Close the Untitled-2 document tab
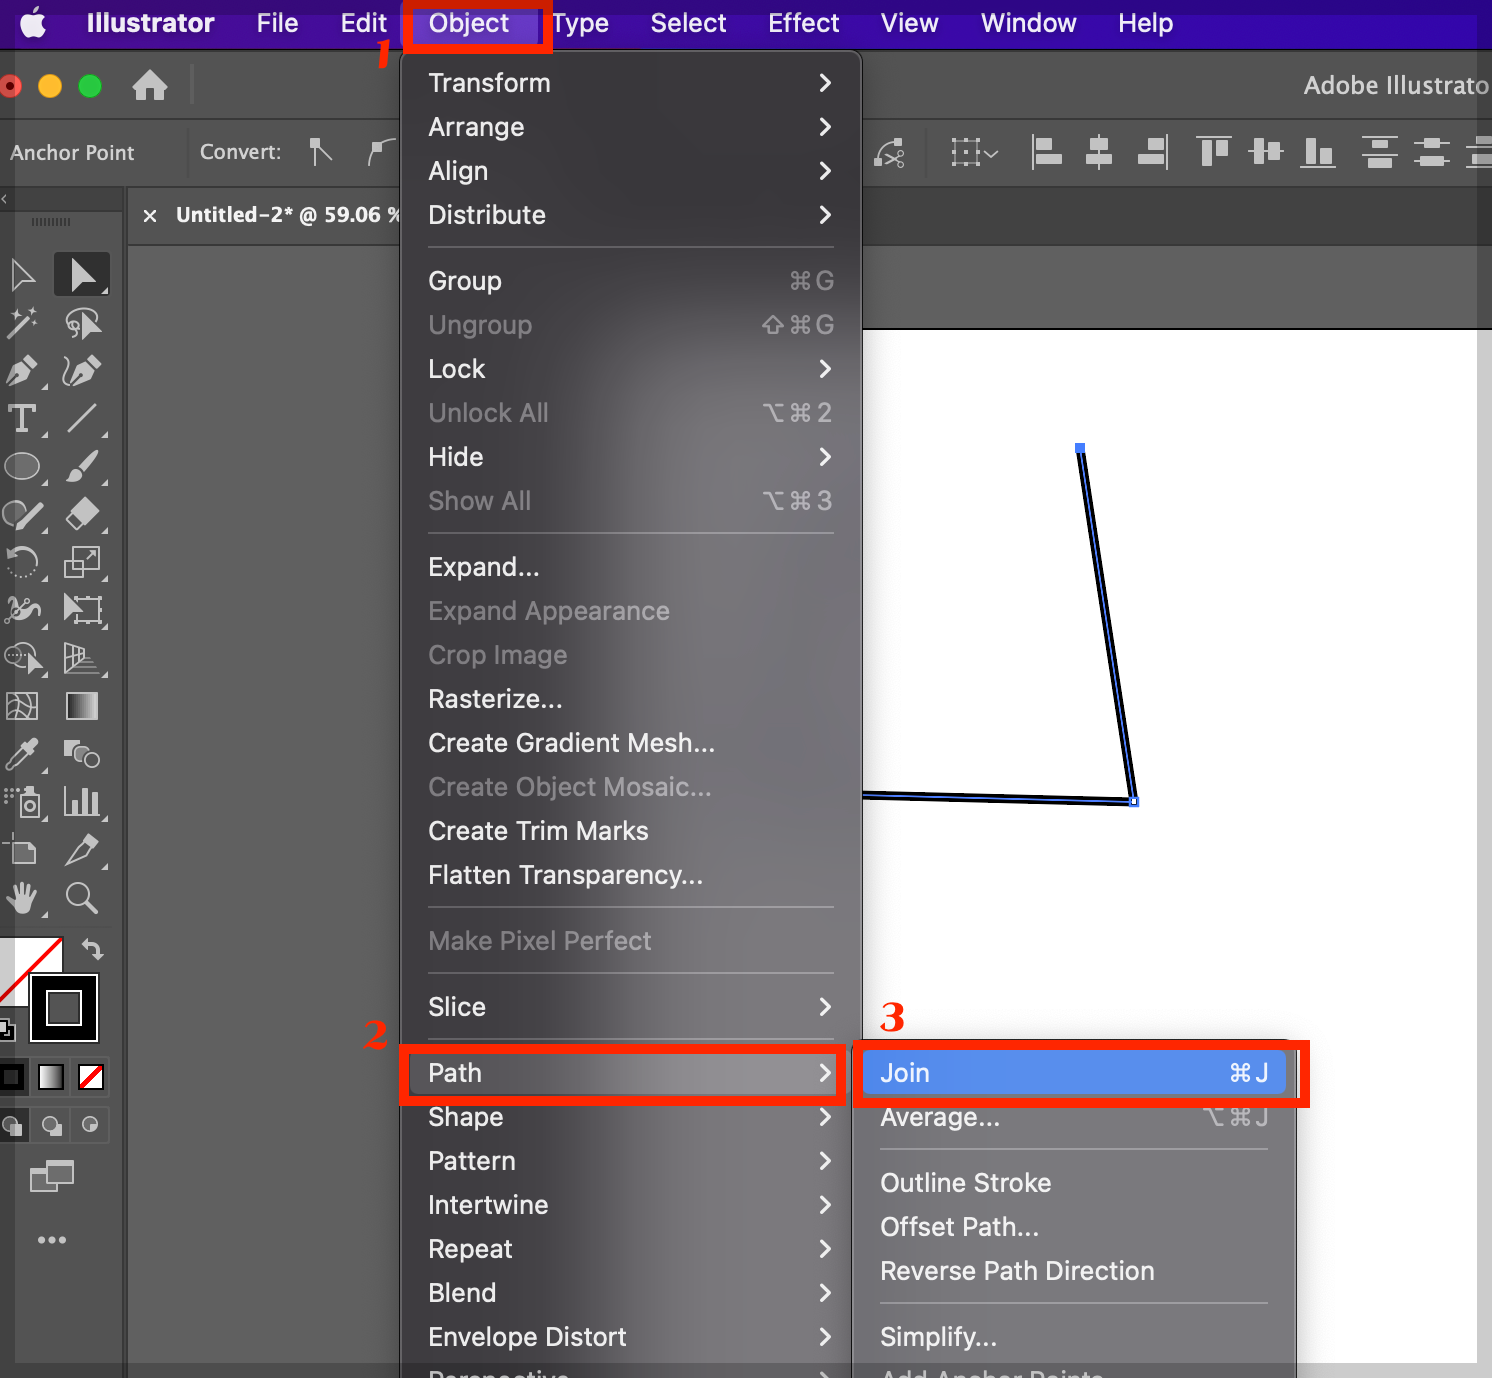1492x1378 pixels. [x=150, y=216]
